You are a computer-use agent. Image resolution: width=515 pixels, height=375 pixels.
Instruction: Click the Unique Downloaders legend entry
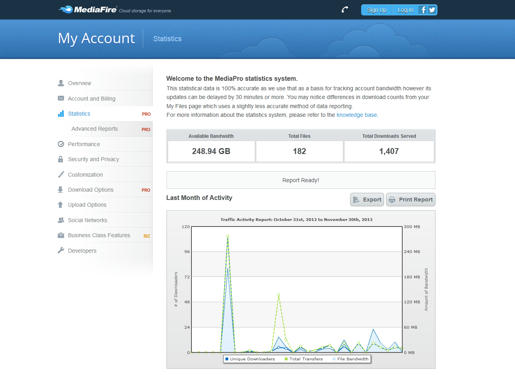[x=250, y=359]
